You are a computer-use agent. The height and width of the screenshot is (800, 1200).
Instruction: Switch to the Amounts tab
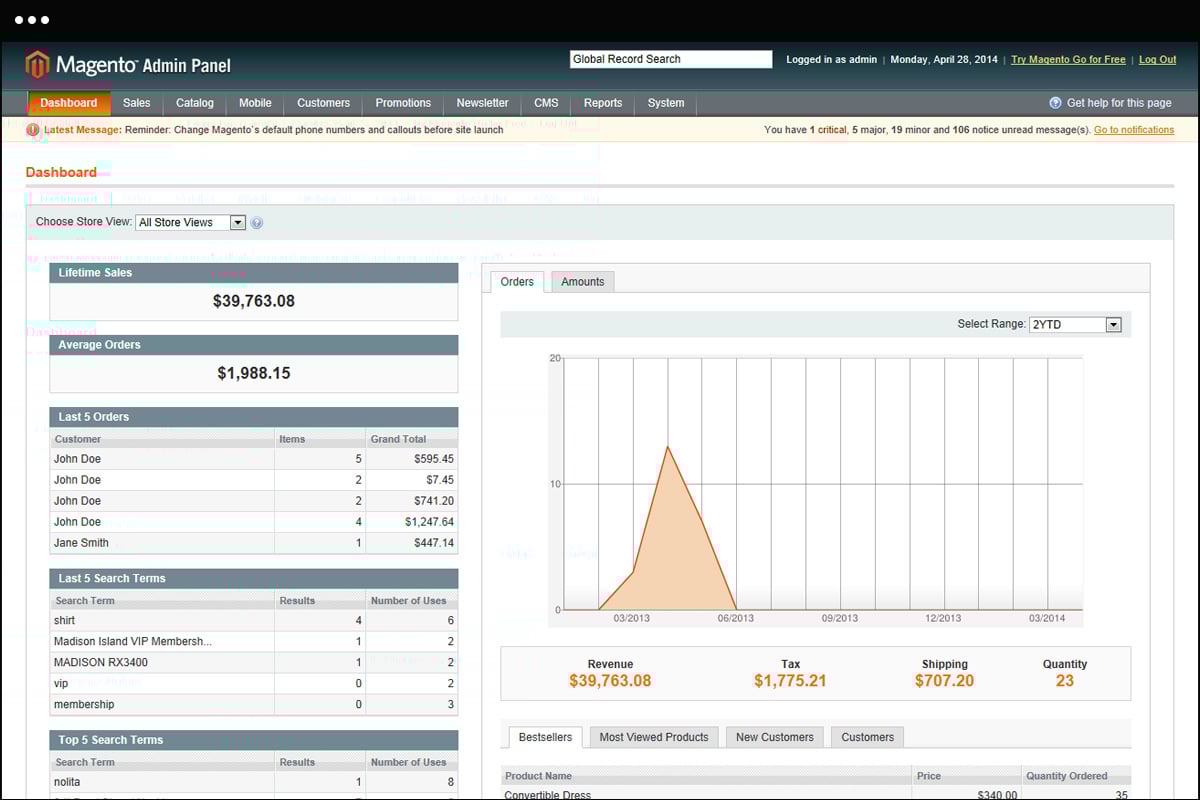tap(583, 282)
